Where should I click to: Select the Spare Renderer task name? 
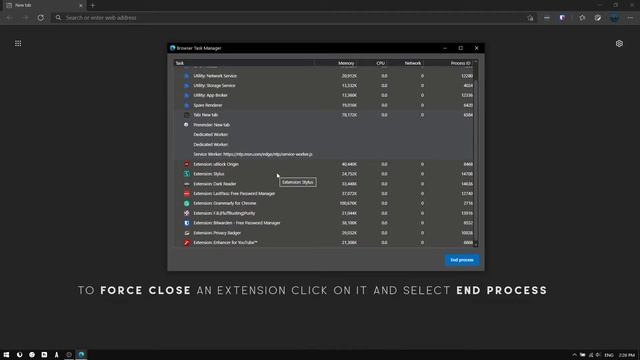208,105
